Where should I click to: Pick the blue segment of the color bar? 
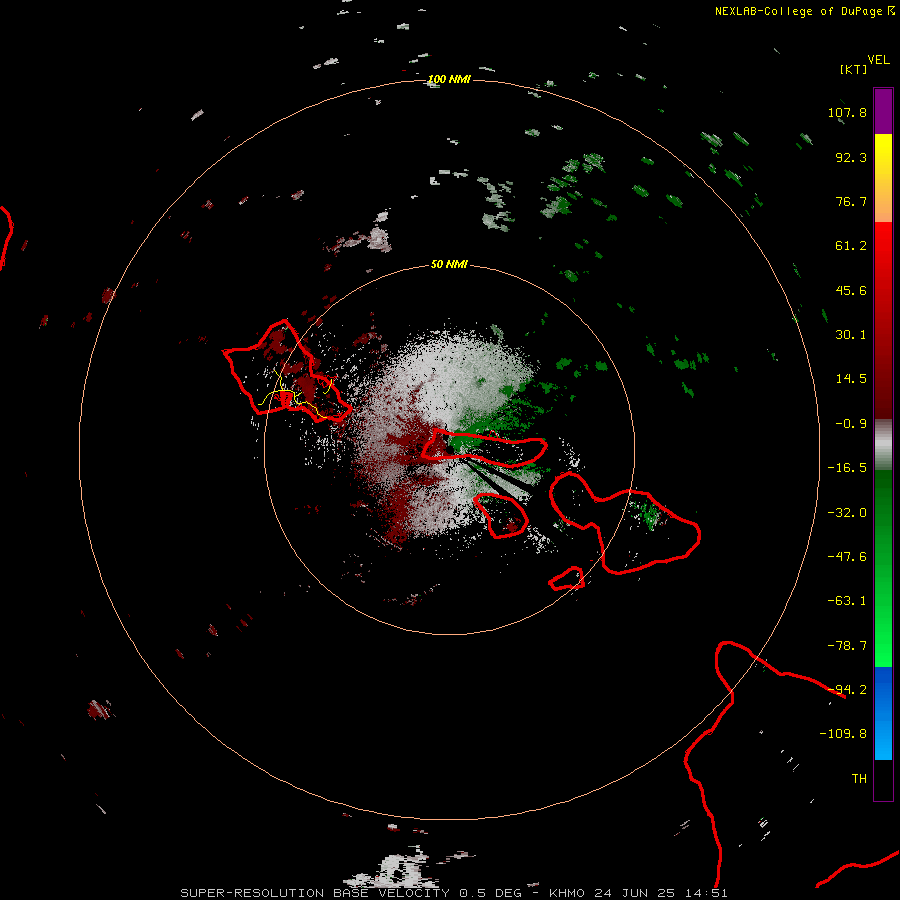883,713
